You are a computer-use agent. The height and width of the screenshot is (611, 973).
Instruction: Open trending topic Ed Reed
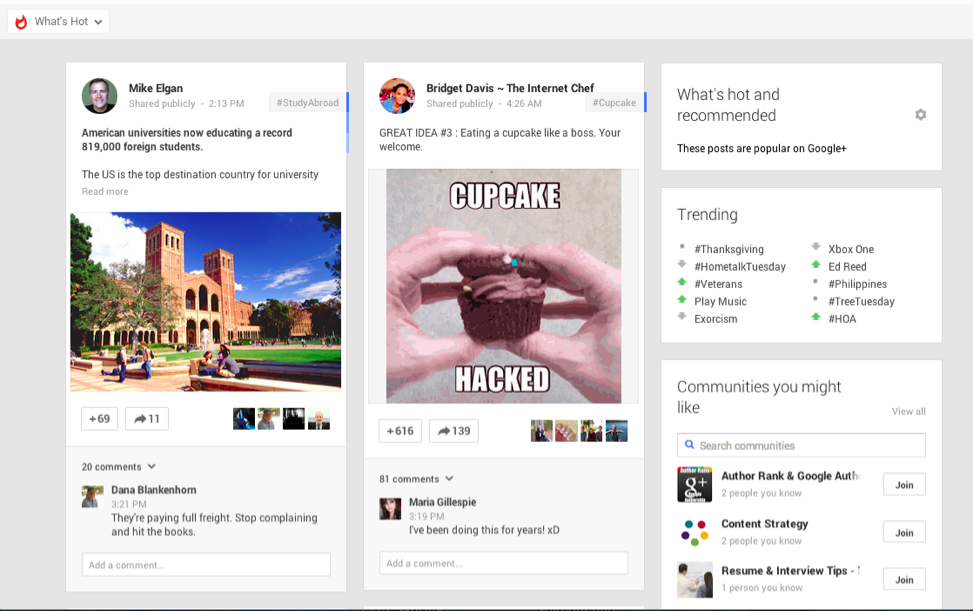tap(847, 267)
